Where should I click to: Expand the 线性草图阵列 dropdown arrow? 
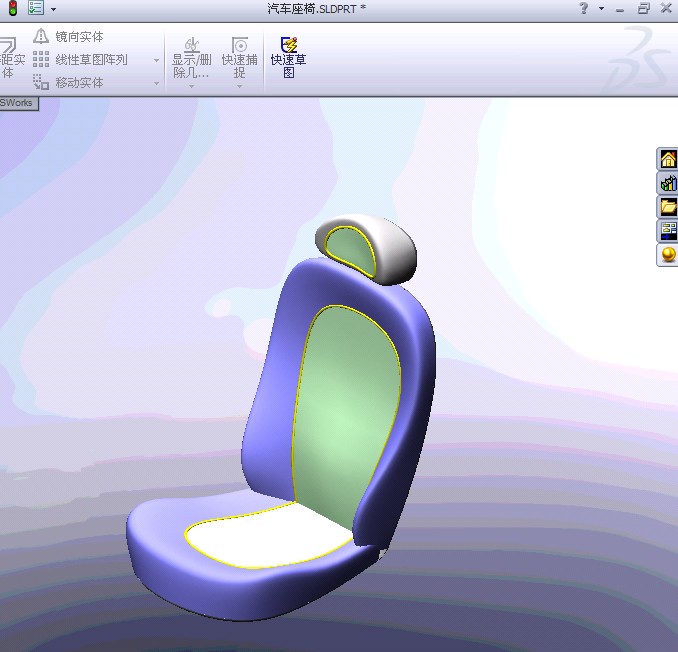click(157, 60)
